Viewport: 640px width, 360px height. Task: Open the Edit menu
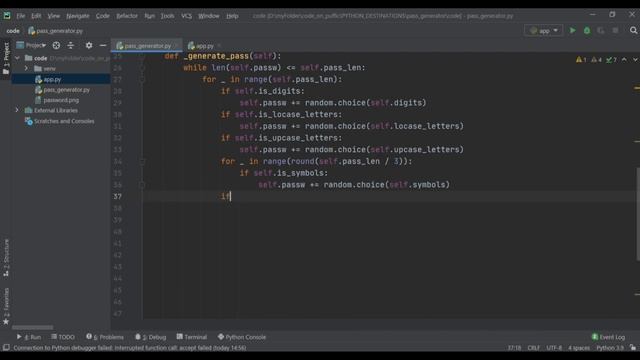pos(36,16)
